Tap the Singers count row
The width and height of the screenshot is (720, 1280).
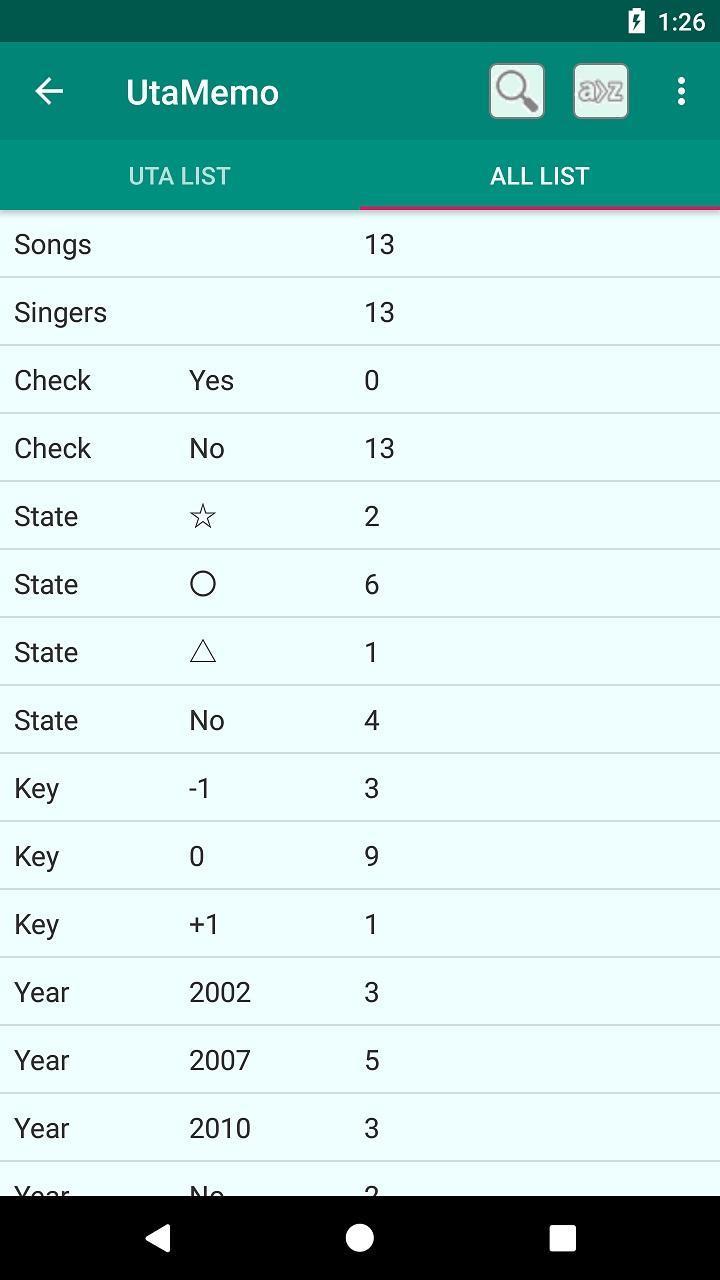(x=360, y=312)
